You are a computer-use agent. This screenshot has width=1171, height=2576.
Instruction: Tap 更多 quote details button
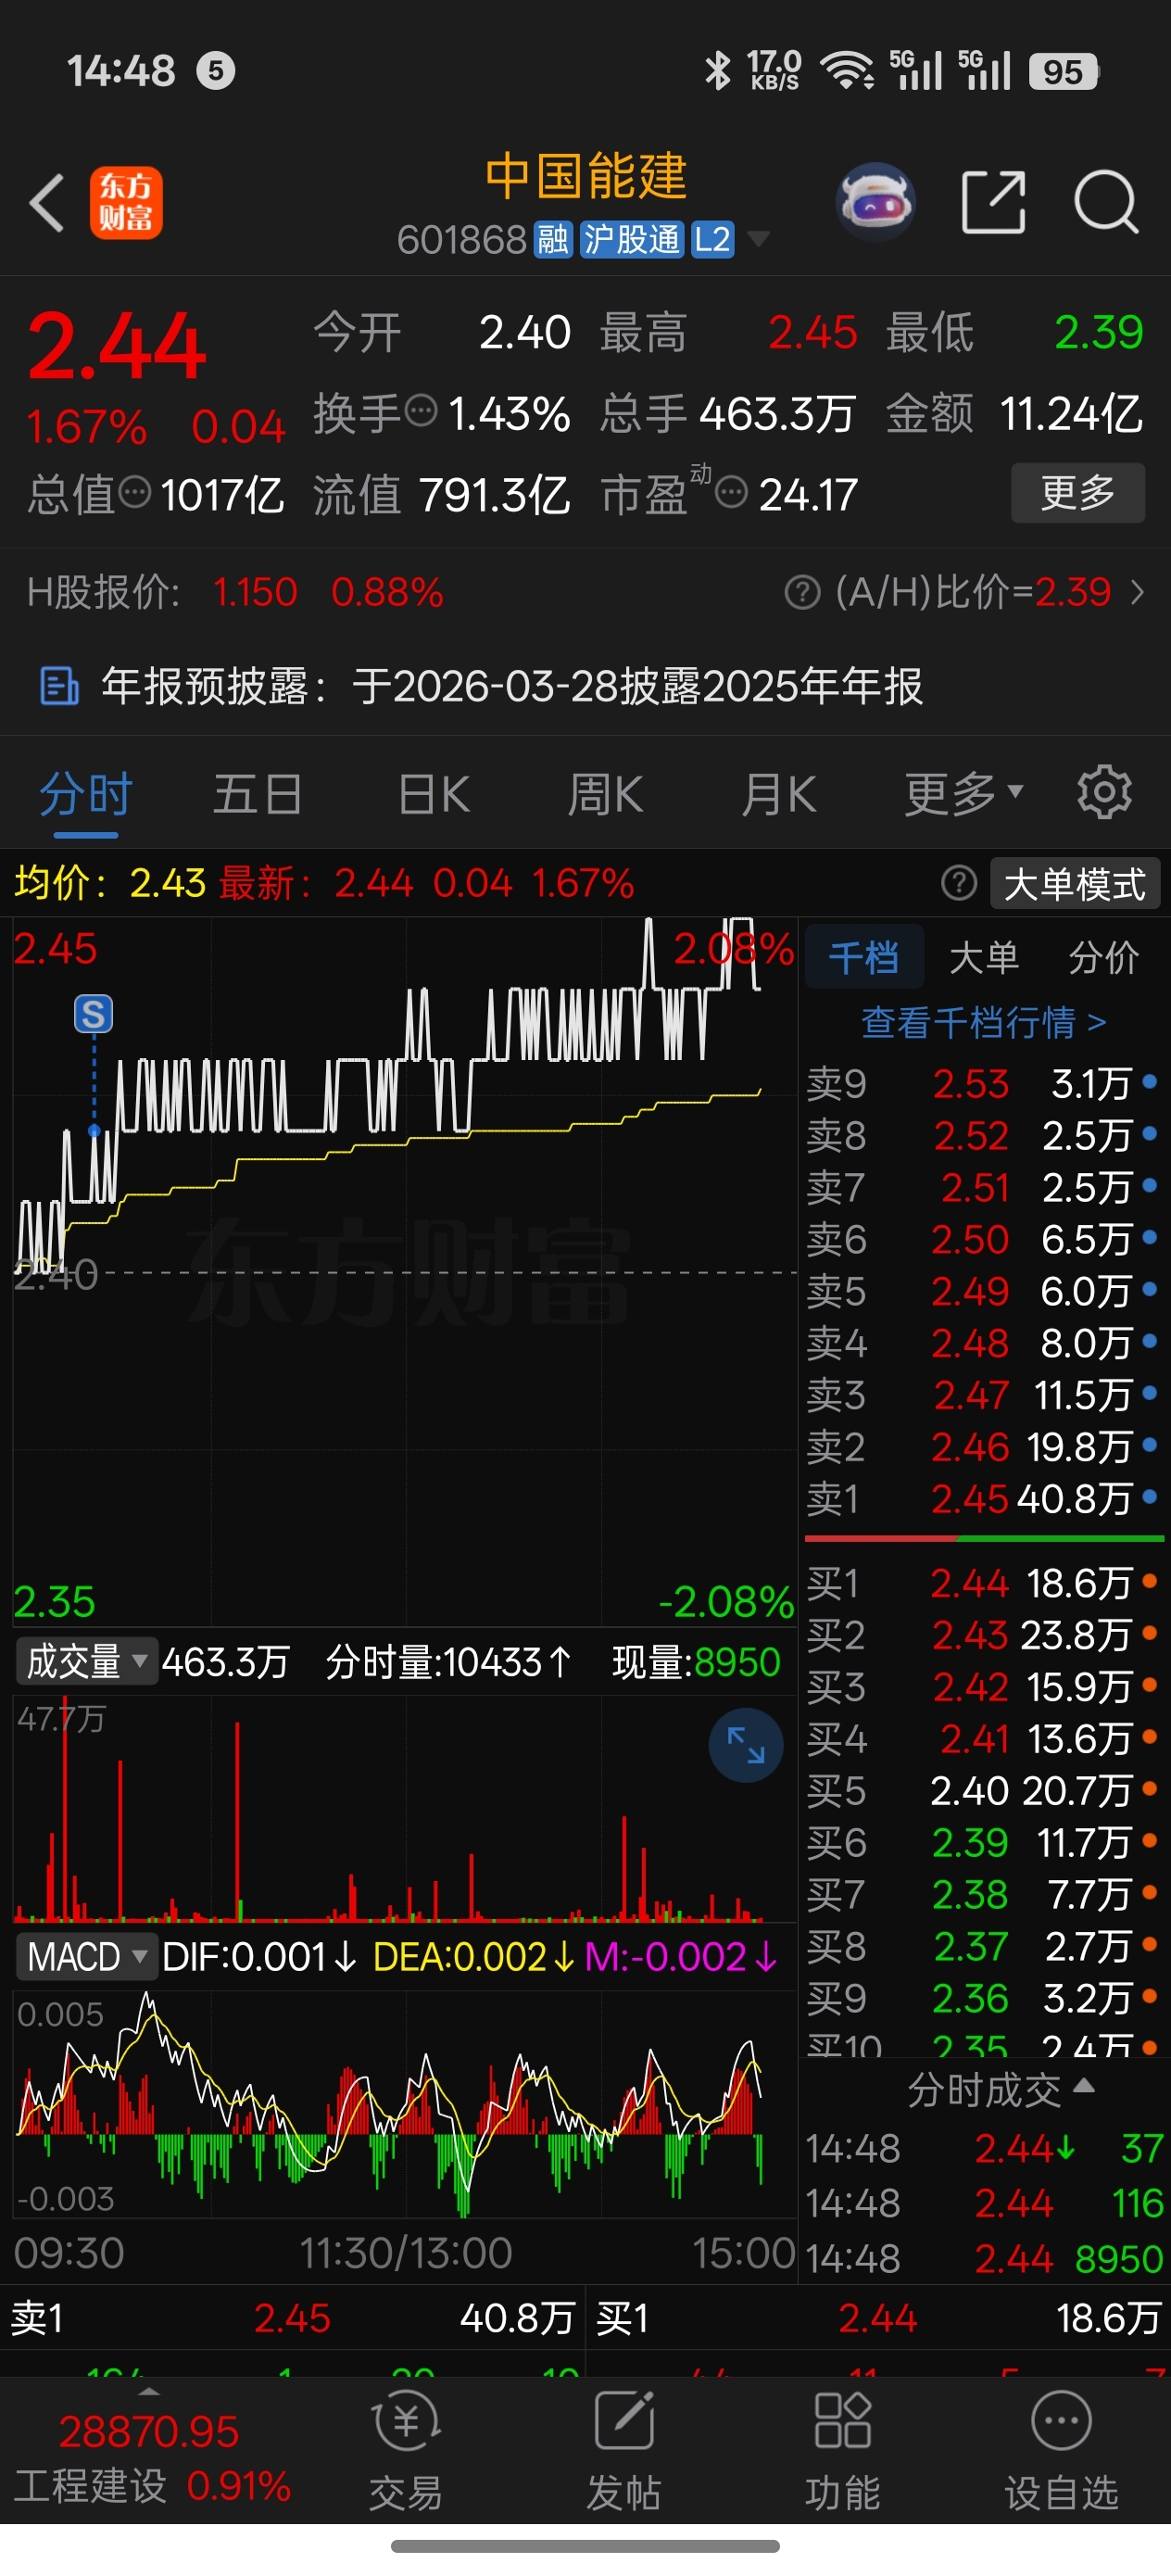click(1078, 492)
